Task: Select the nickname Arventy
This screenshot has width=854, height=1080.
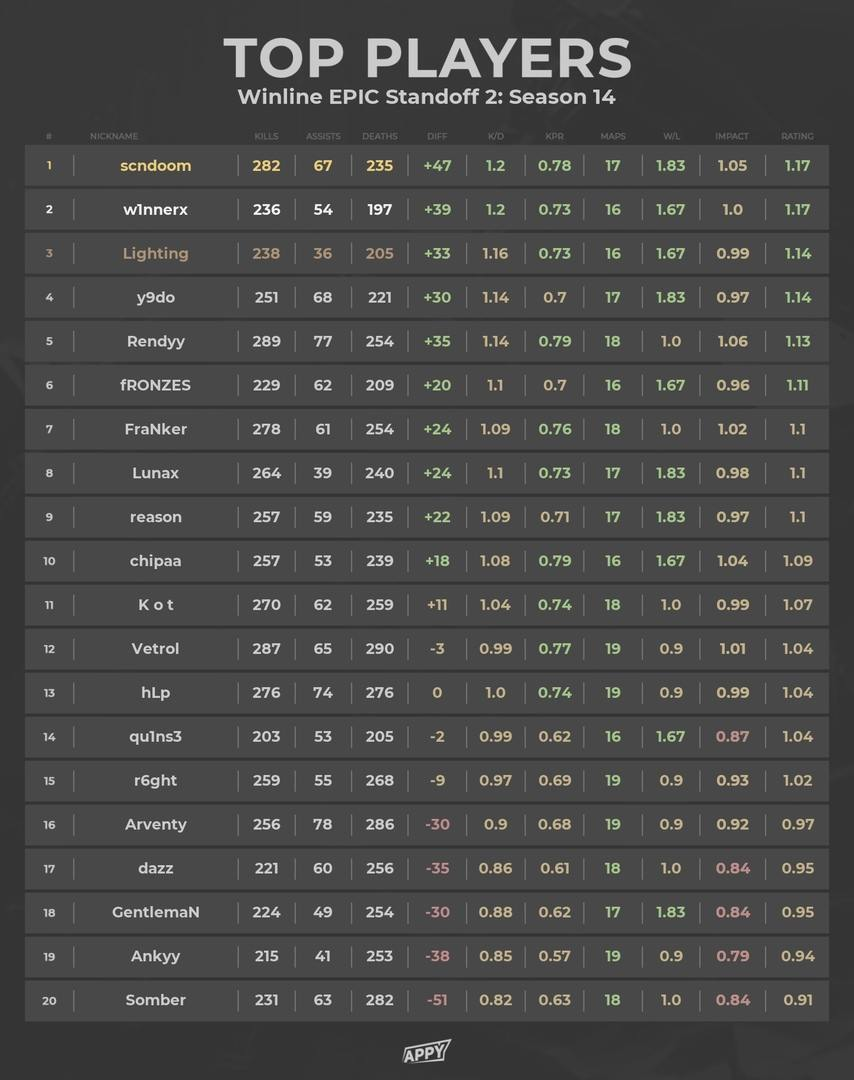Action: pos(156,824)
